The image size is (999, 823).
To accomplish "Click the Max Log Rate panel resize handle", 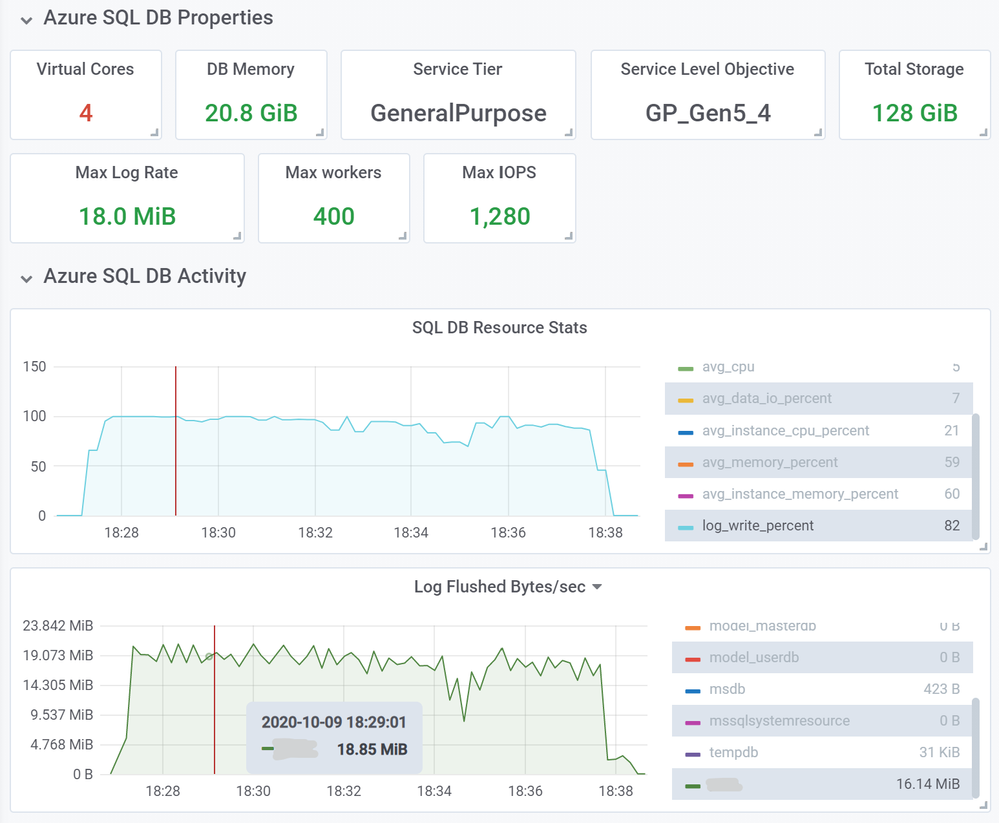I will (237, 236).
